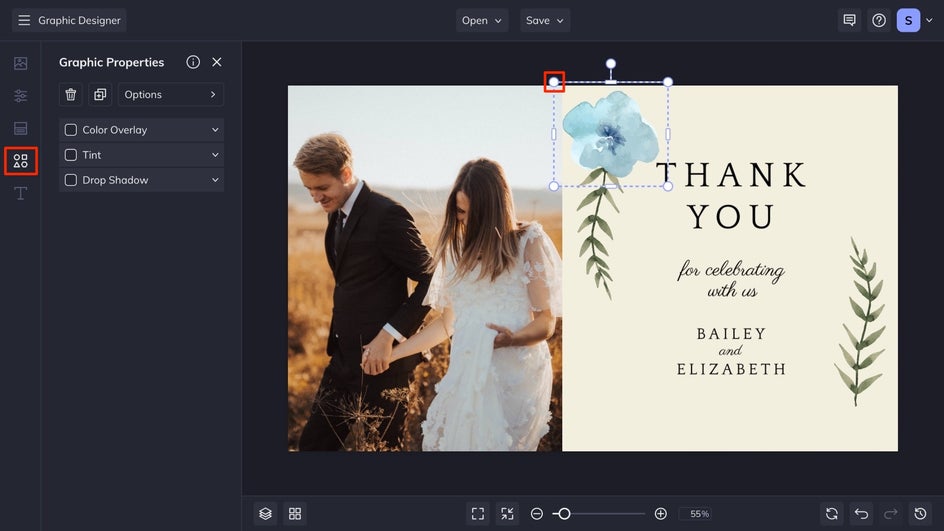
Task: Select the BAILEY name text
Action: tap(731, 334)
